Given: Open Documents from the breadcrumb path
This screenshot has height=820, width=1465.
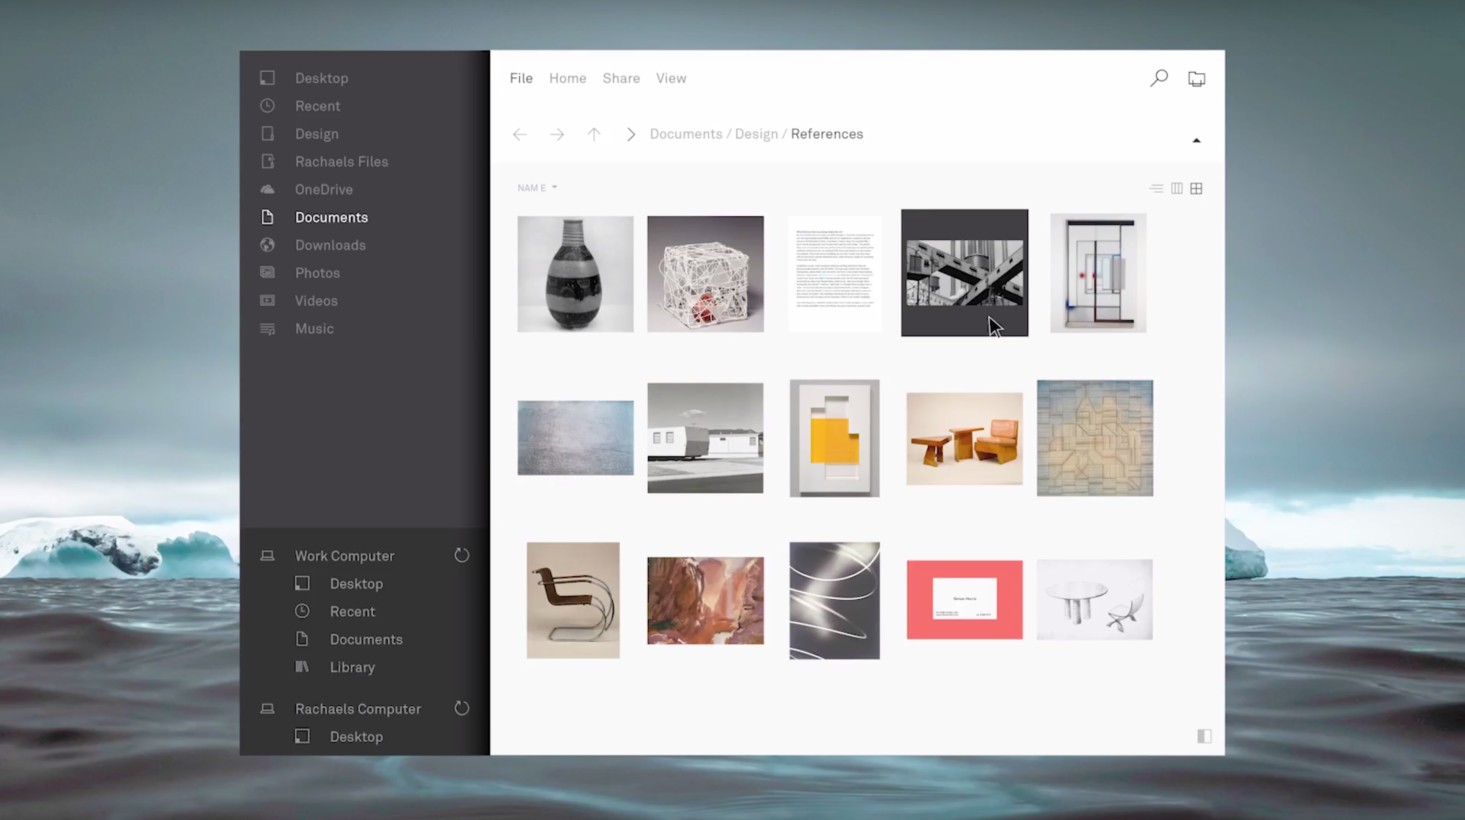Looking at the screenshot, I should tap(685, 133).
